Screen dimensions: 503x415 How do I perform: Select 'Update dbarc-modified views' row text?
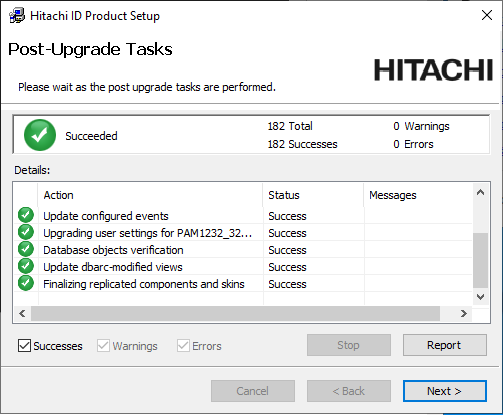pos(113,267)
